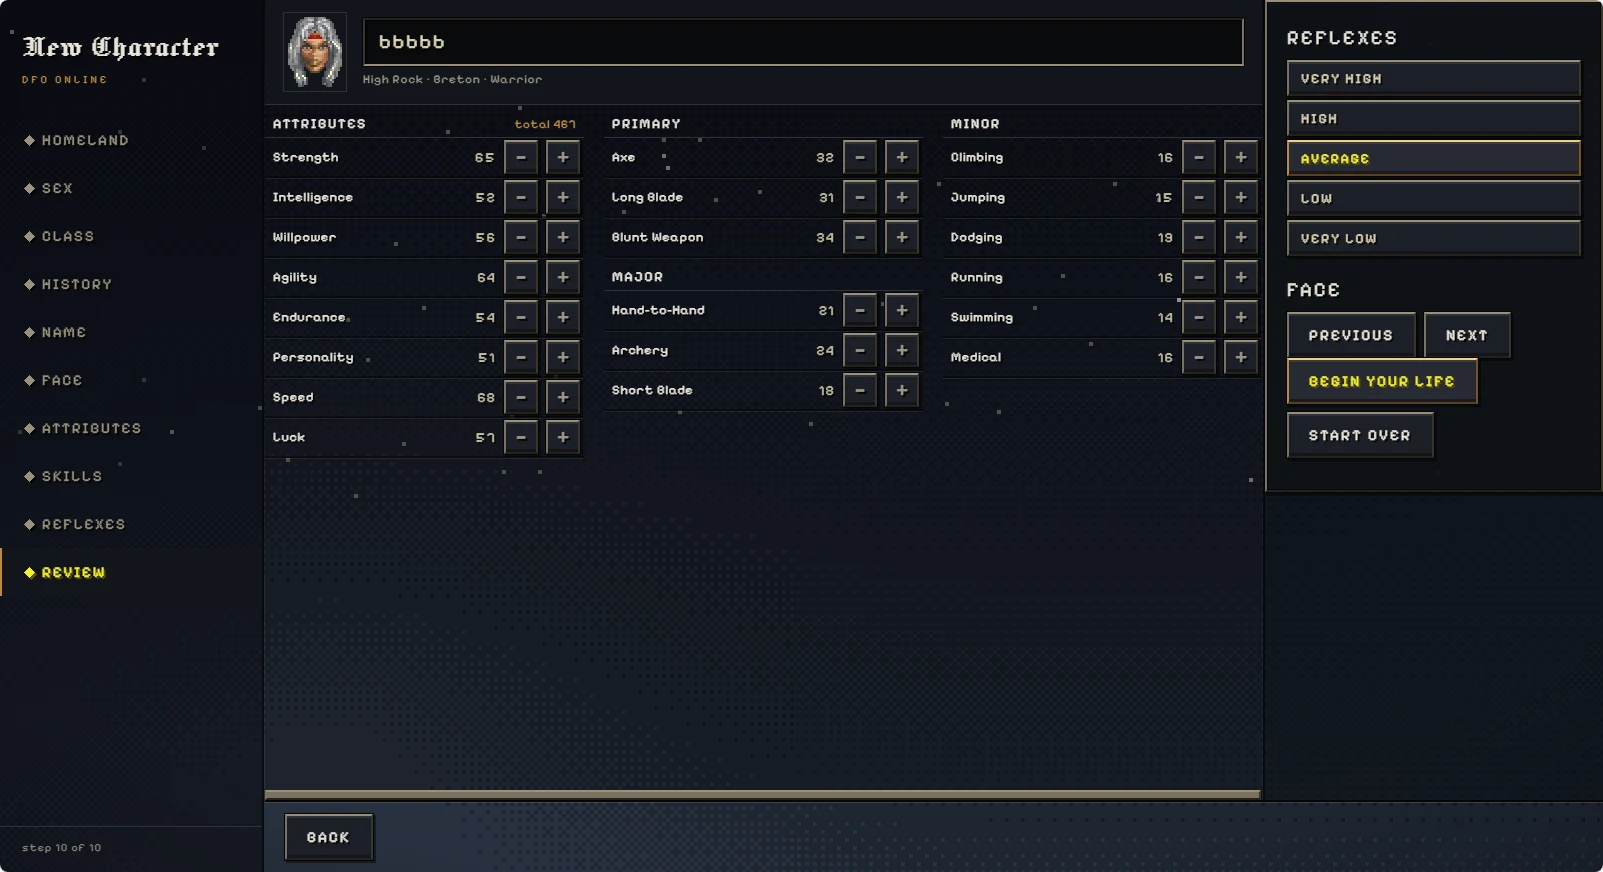Show the Next face
This screenshot has width=1603, height=872.
(1466, 335)
